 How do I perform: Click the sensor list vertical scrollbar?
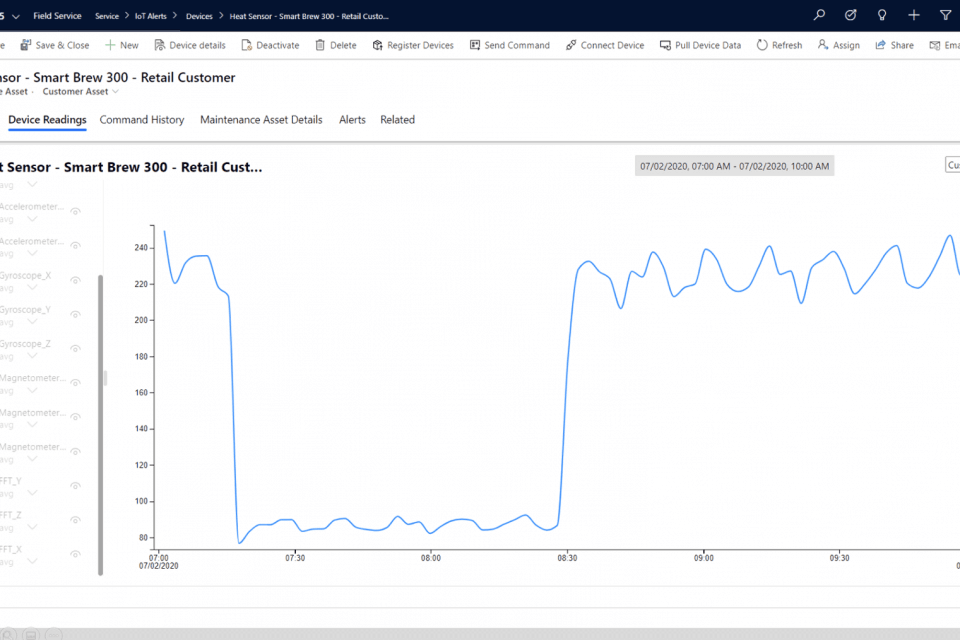(x=100, y=425)
